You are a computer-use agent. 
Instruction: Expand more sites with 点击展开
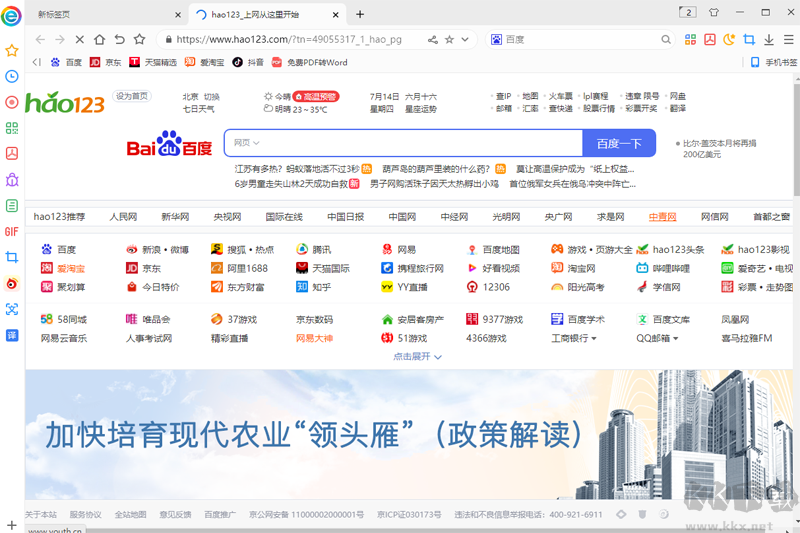(x=417, y=356)
